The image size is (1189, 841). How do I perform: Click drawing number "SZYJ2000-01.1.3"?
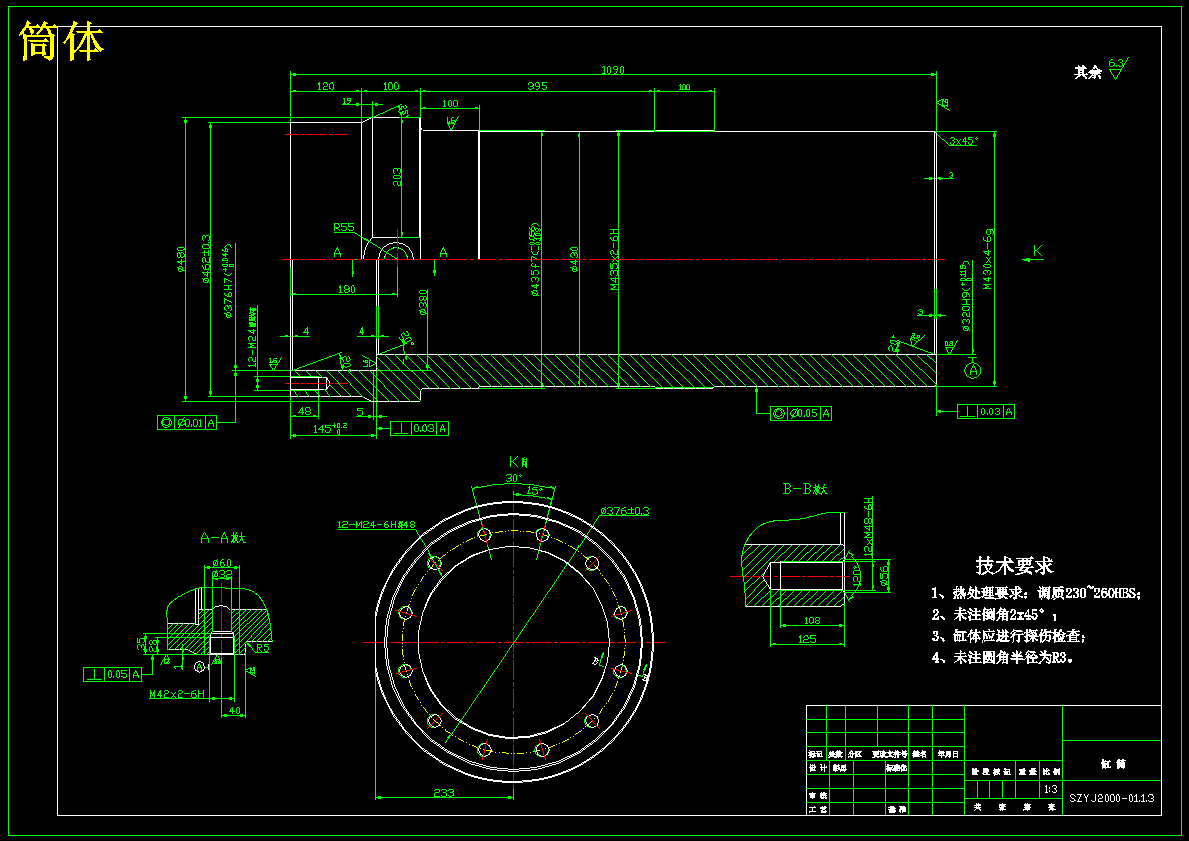[1112, 798]
